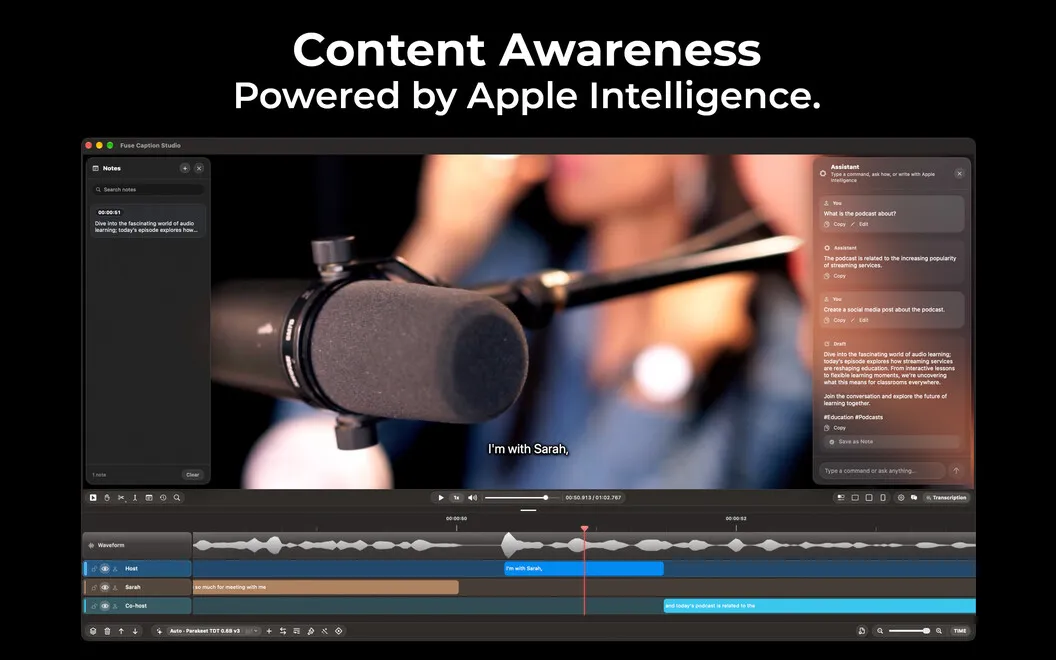Toggle the assistant chat bubbles icon
The width and height of the screenshot is (1056, 660).
point(914,498)
